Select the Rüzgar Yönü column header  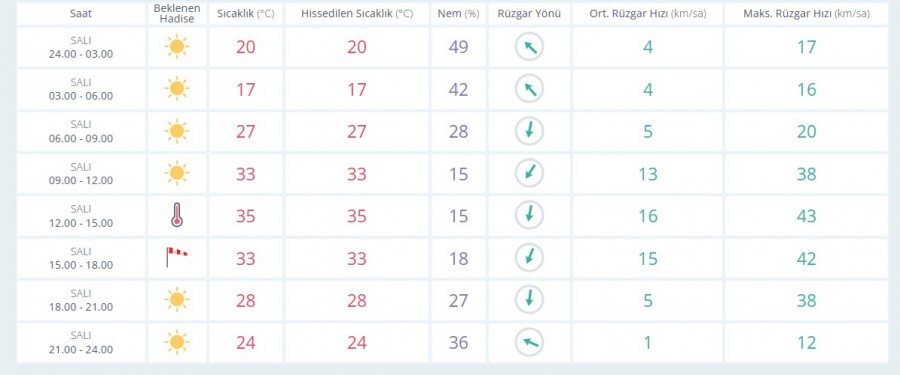[x=529, y=14]
